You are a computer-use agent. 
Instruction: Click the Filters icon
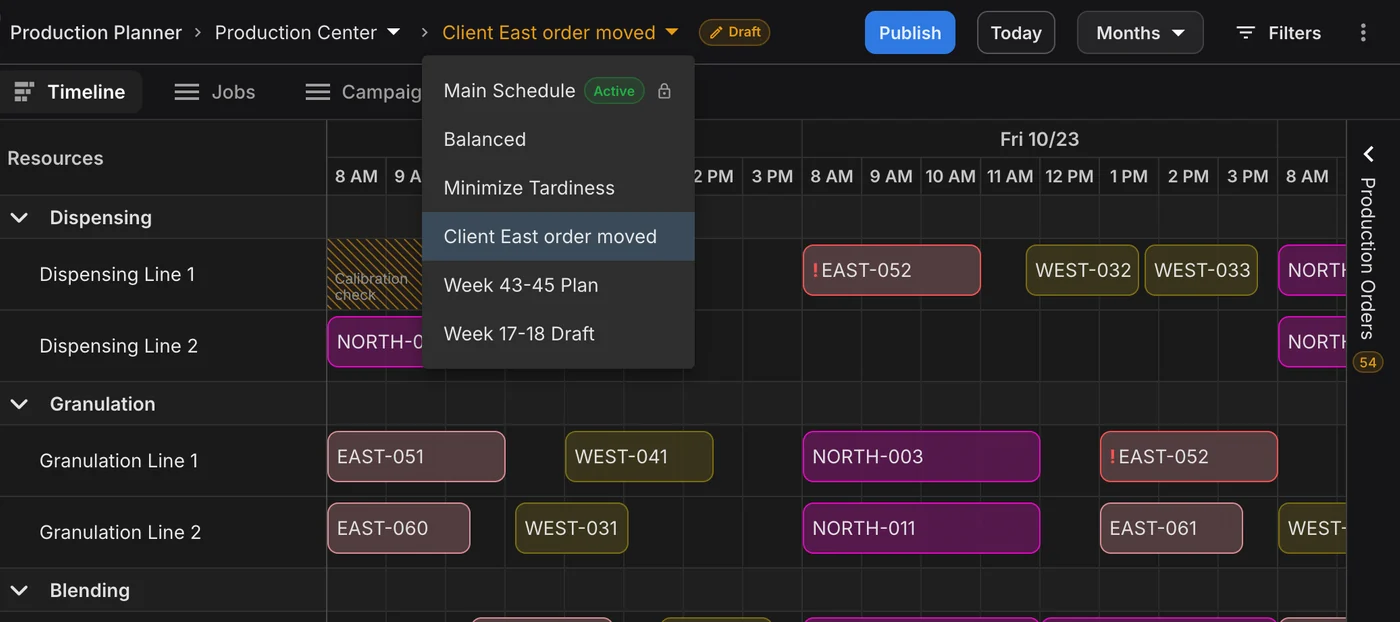(x=1245, y=33)
